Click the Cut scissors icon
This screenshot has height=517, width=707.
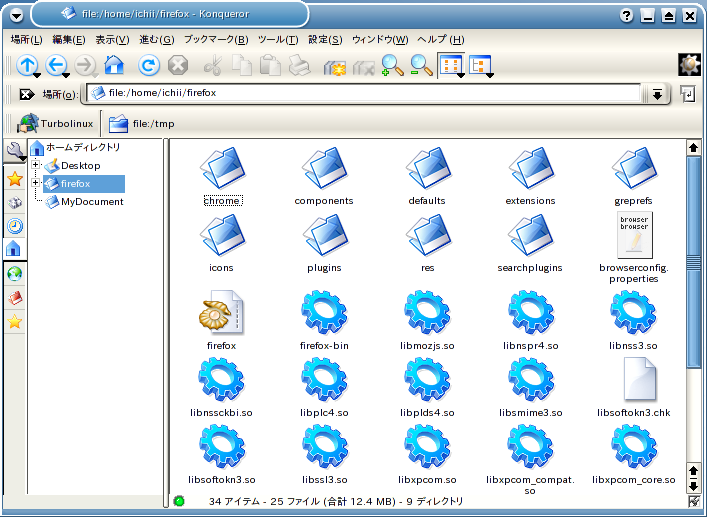pos(213,65)
